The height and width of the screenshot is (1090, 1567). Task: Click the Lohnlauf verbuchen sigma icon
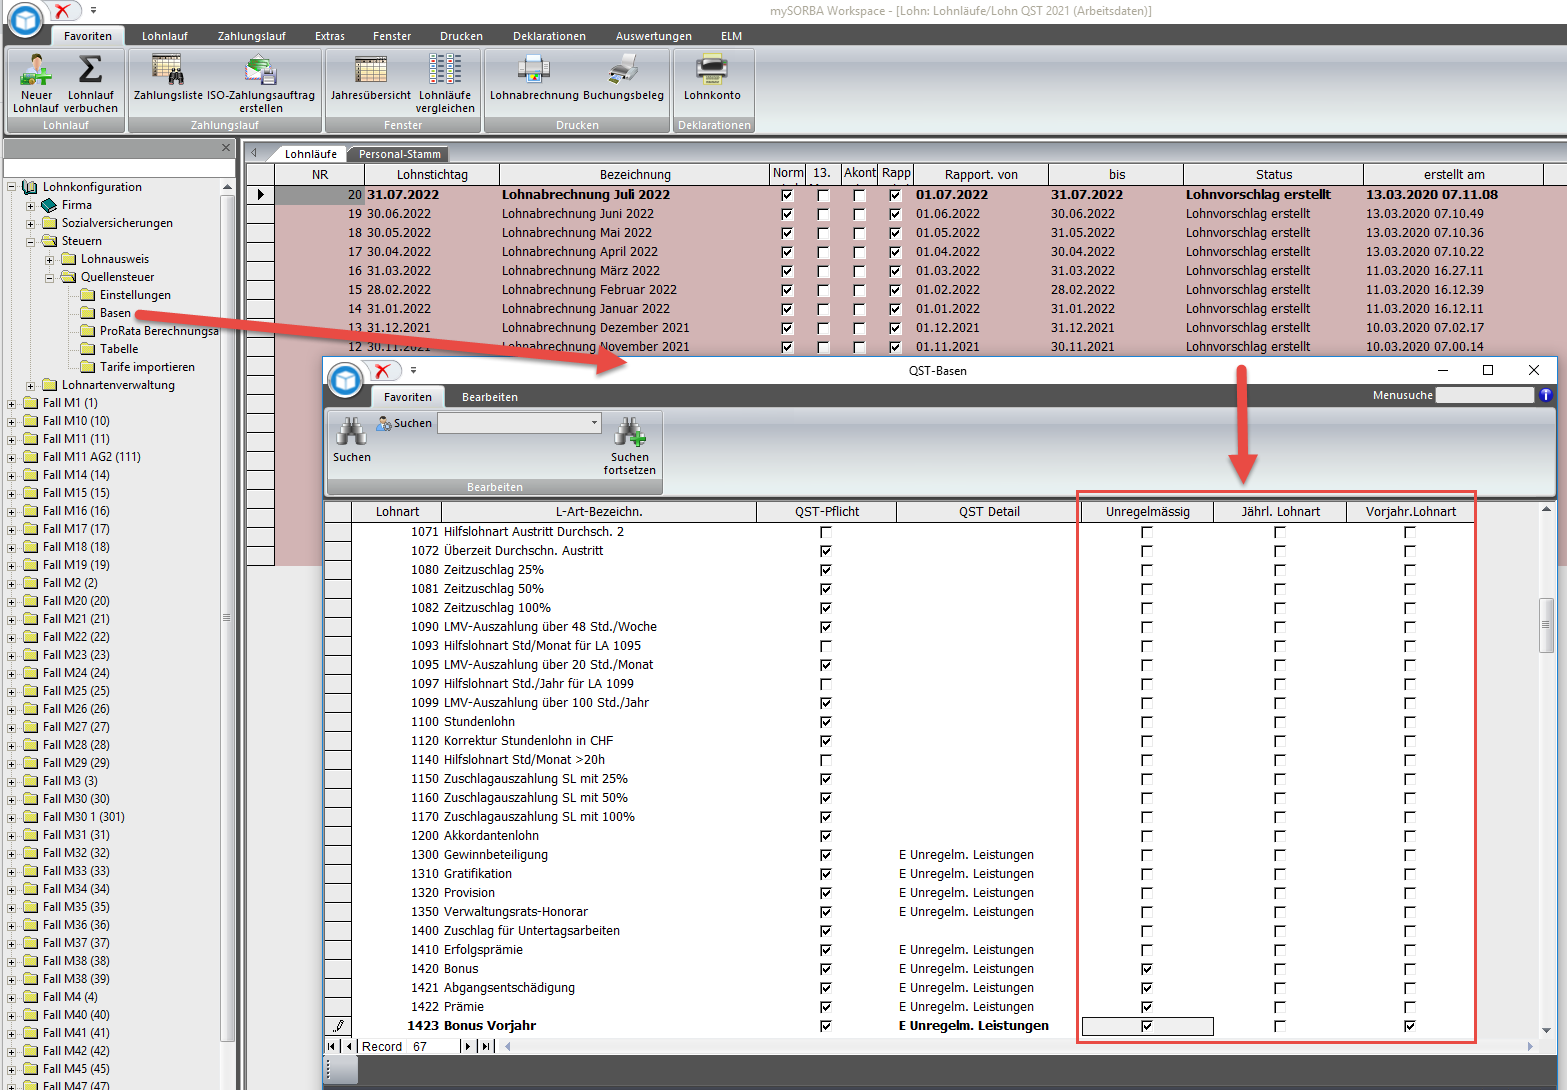pos(90,72)
